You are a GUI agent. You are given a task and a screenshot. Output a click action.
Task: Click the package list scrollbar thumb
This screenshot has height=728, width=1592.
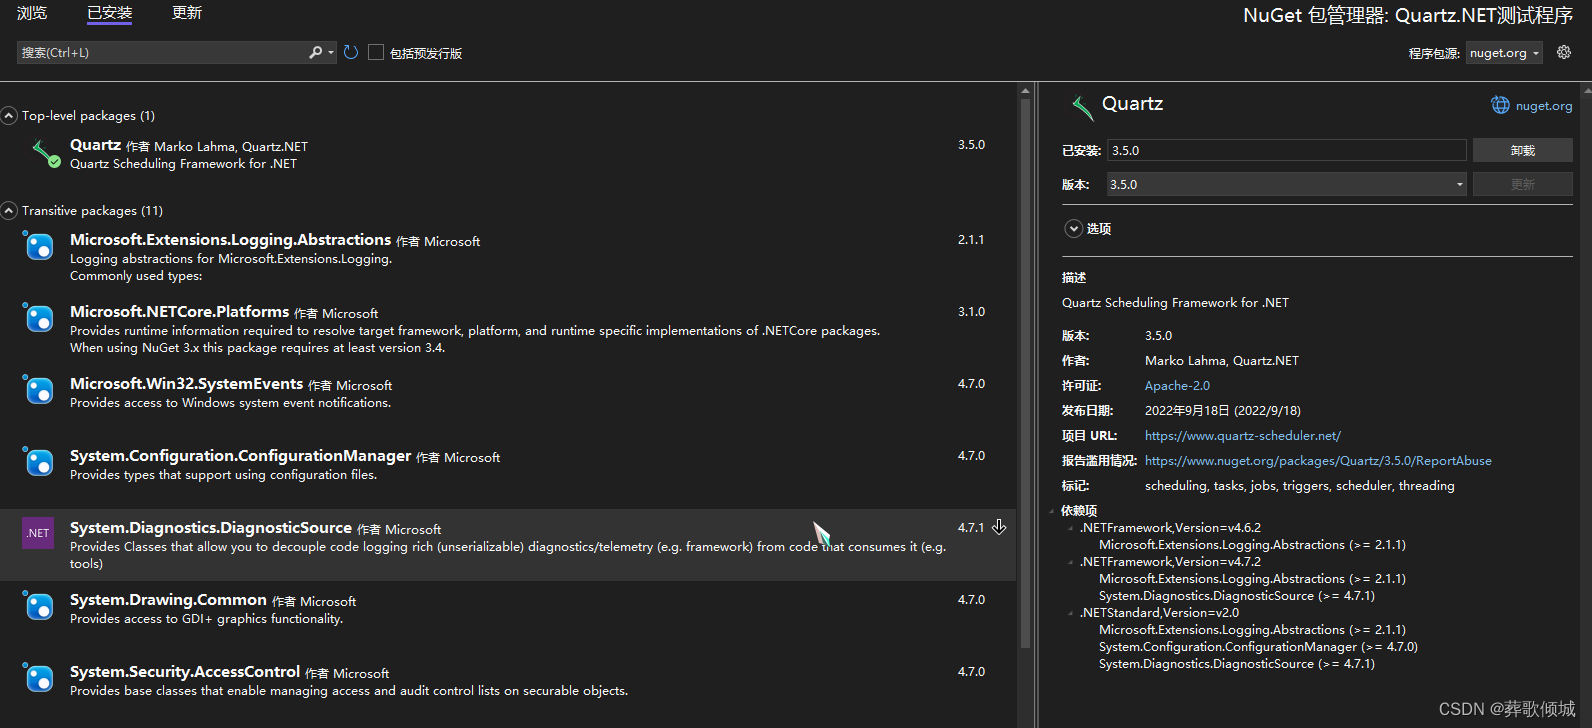1025,375
